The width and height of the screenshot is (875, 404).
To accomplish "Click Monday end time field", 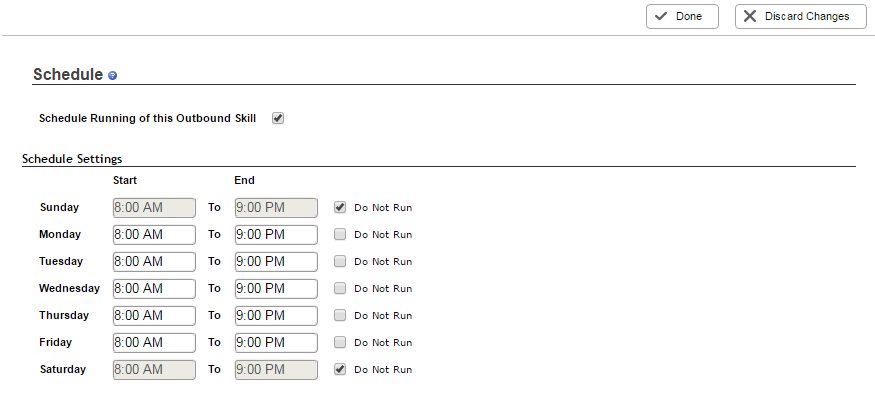I will click(x=276, y=234).
